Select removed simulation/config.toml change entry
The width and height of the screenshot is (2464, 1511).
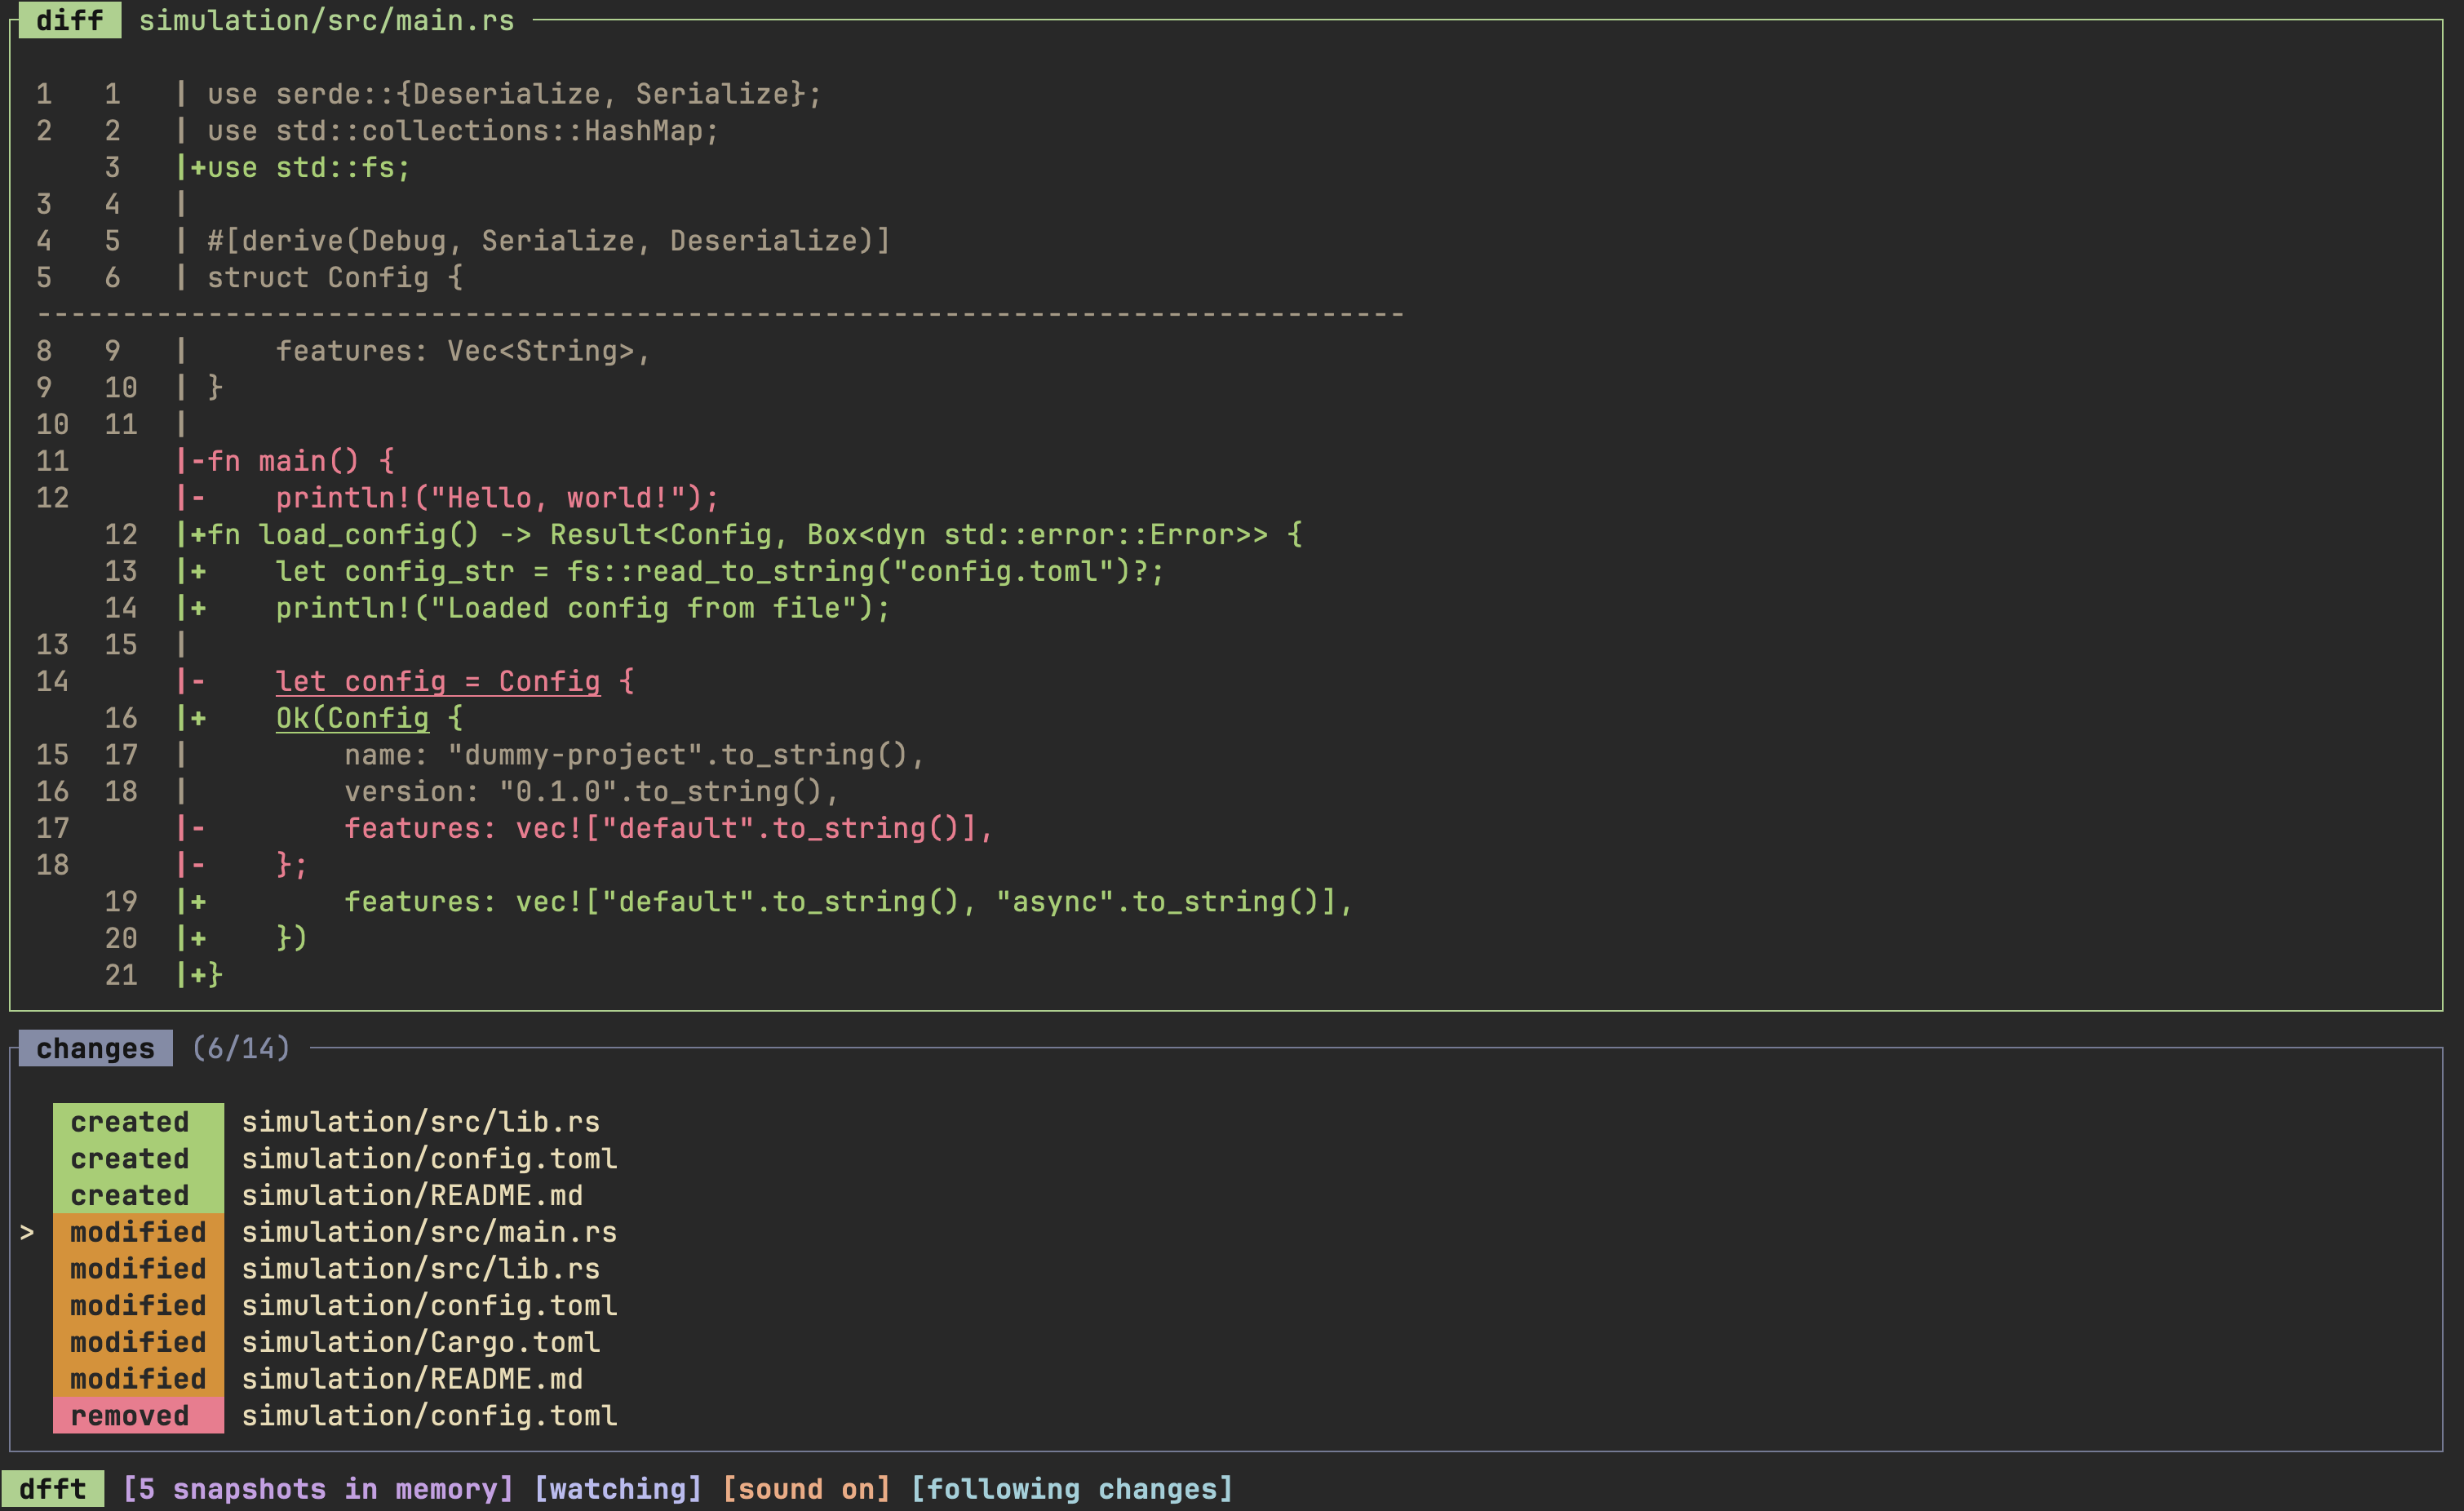point(429,1415)
